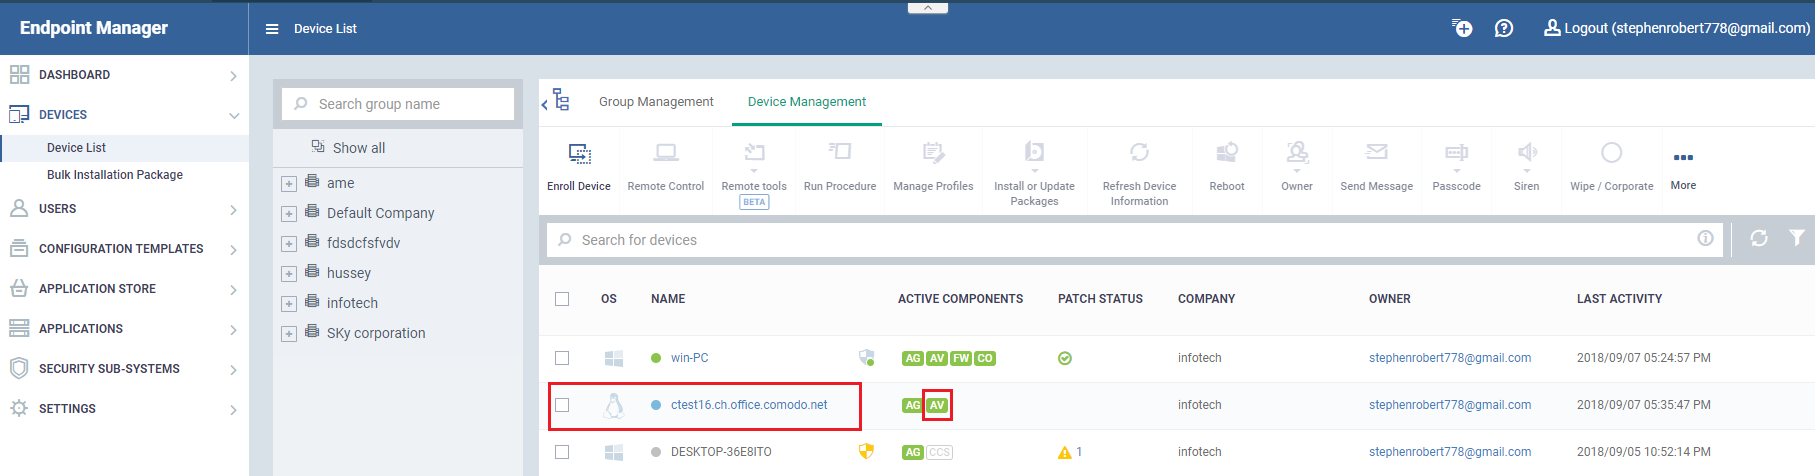
Task: Open the Passcode toolbar option
Action: [1457, 166]
